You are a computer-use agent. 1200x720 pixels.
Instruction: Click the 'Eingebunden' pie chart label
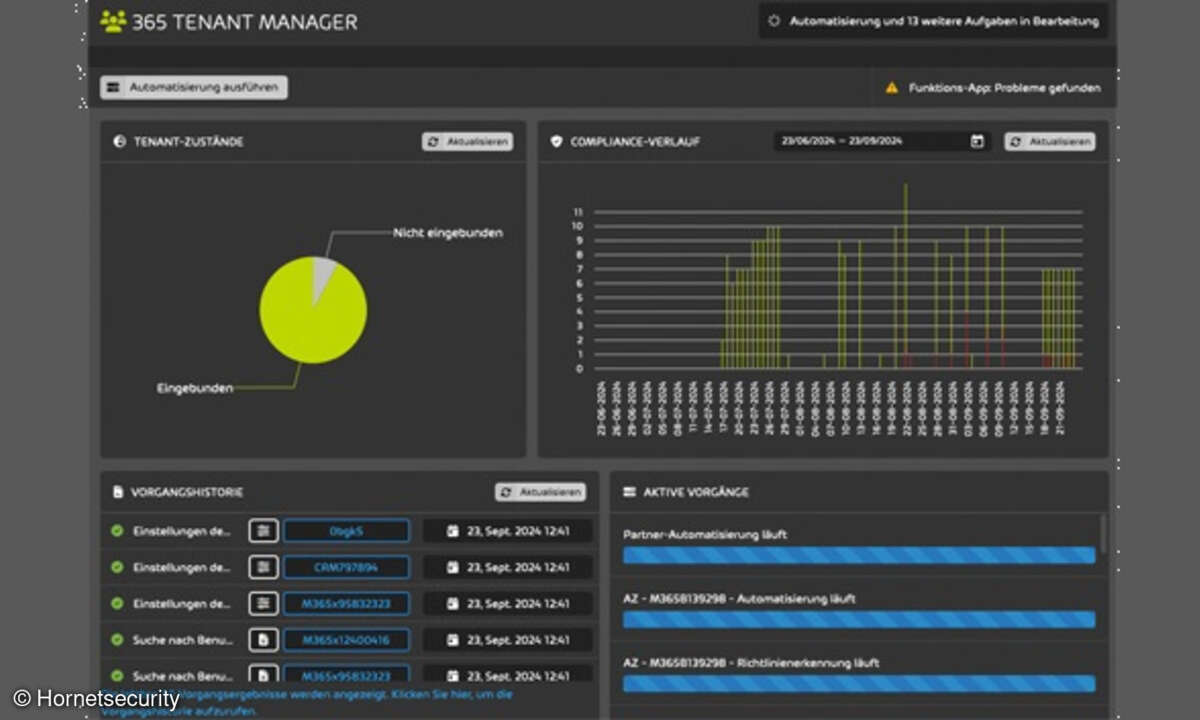click(x=195, y=387)
